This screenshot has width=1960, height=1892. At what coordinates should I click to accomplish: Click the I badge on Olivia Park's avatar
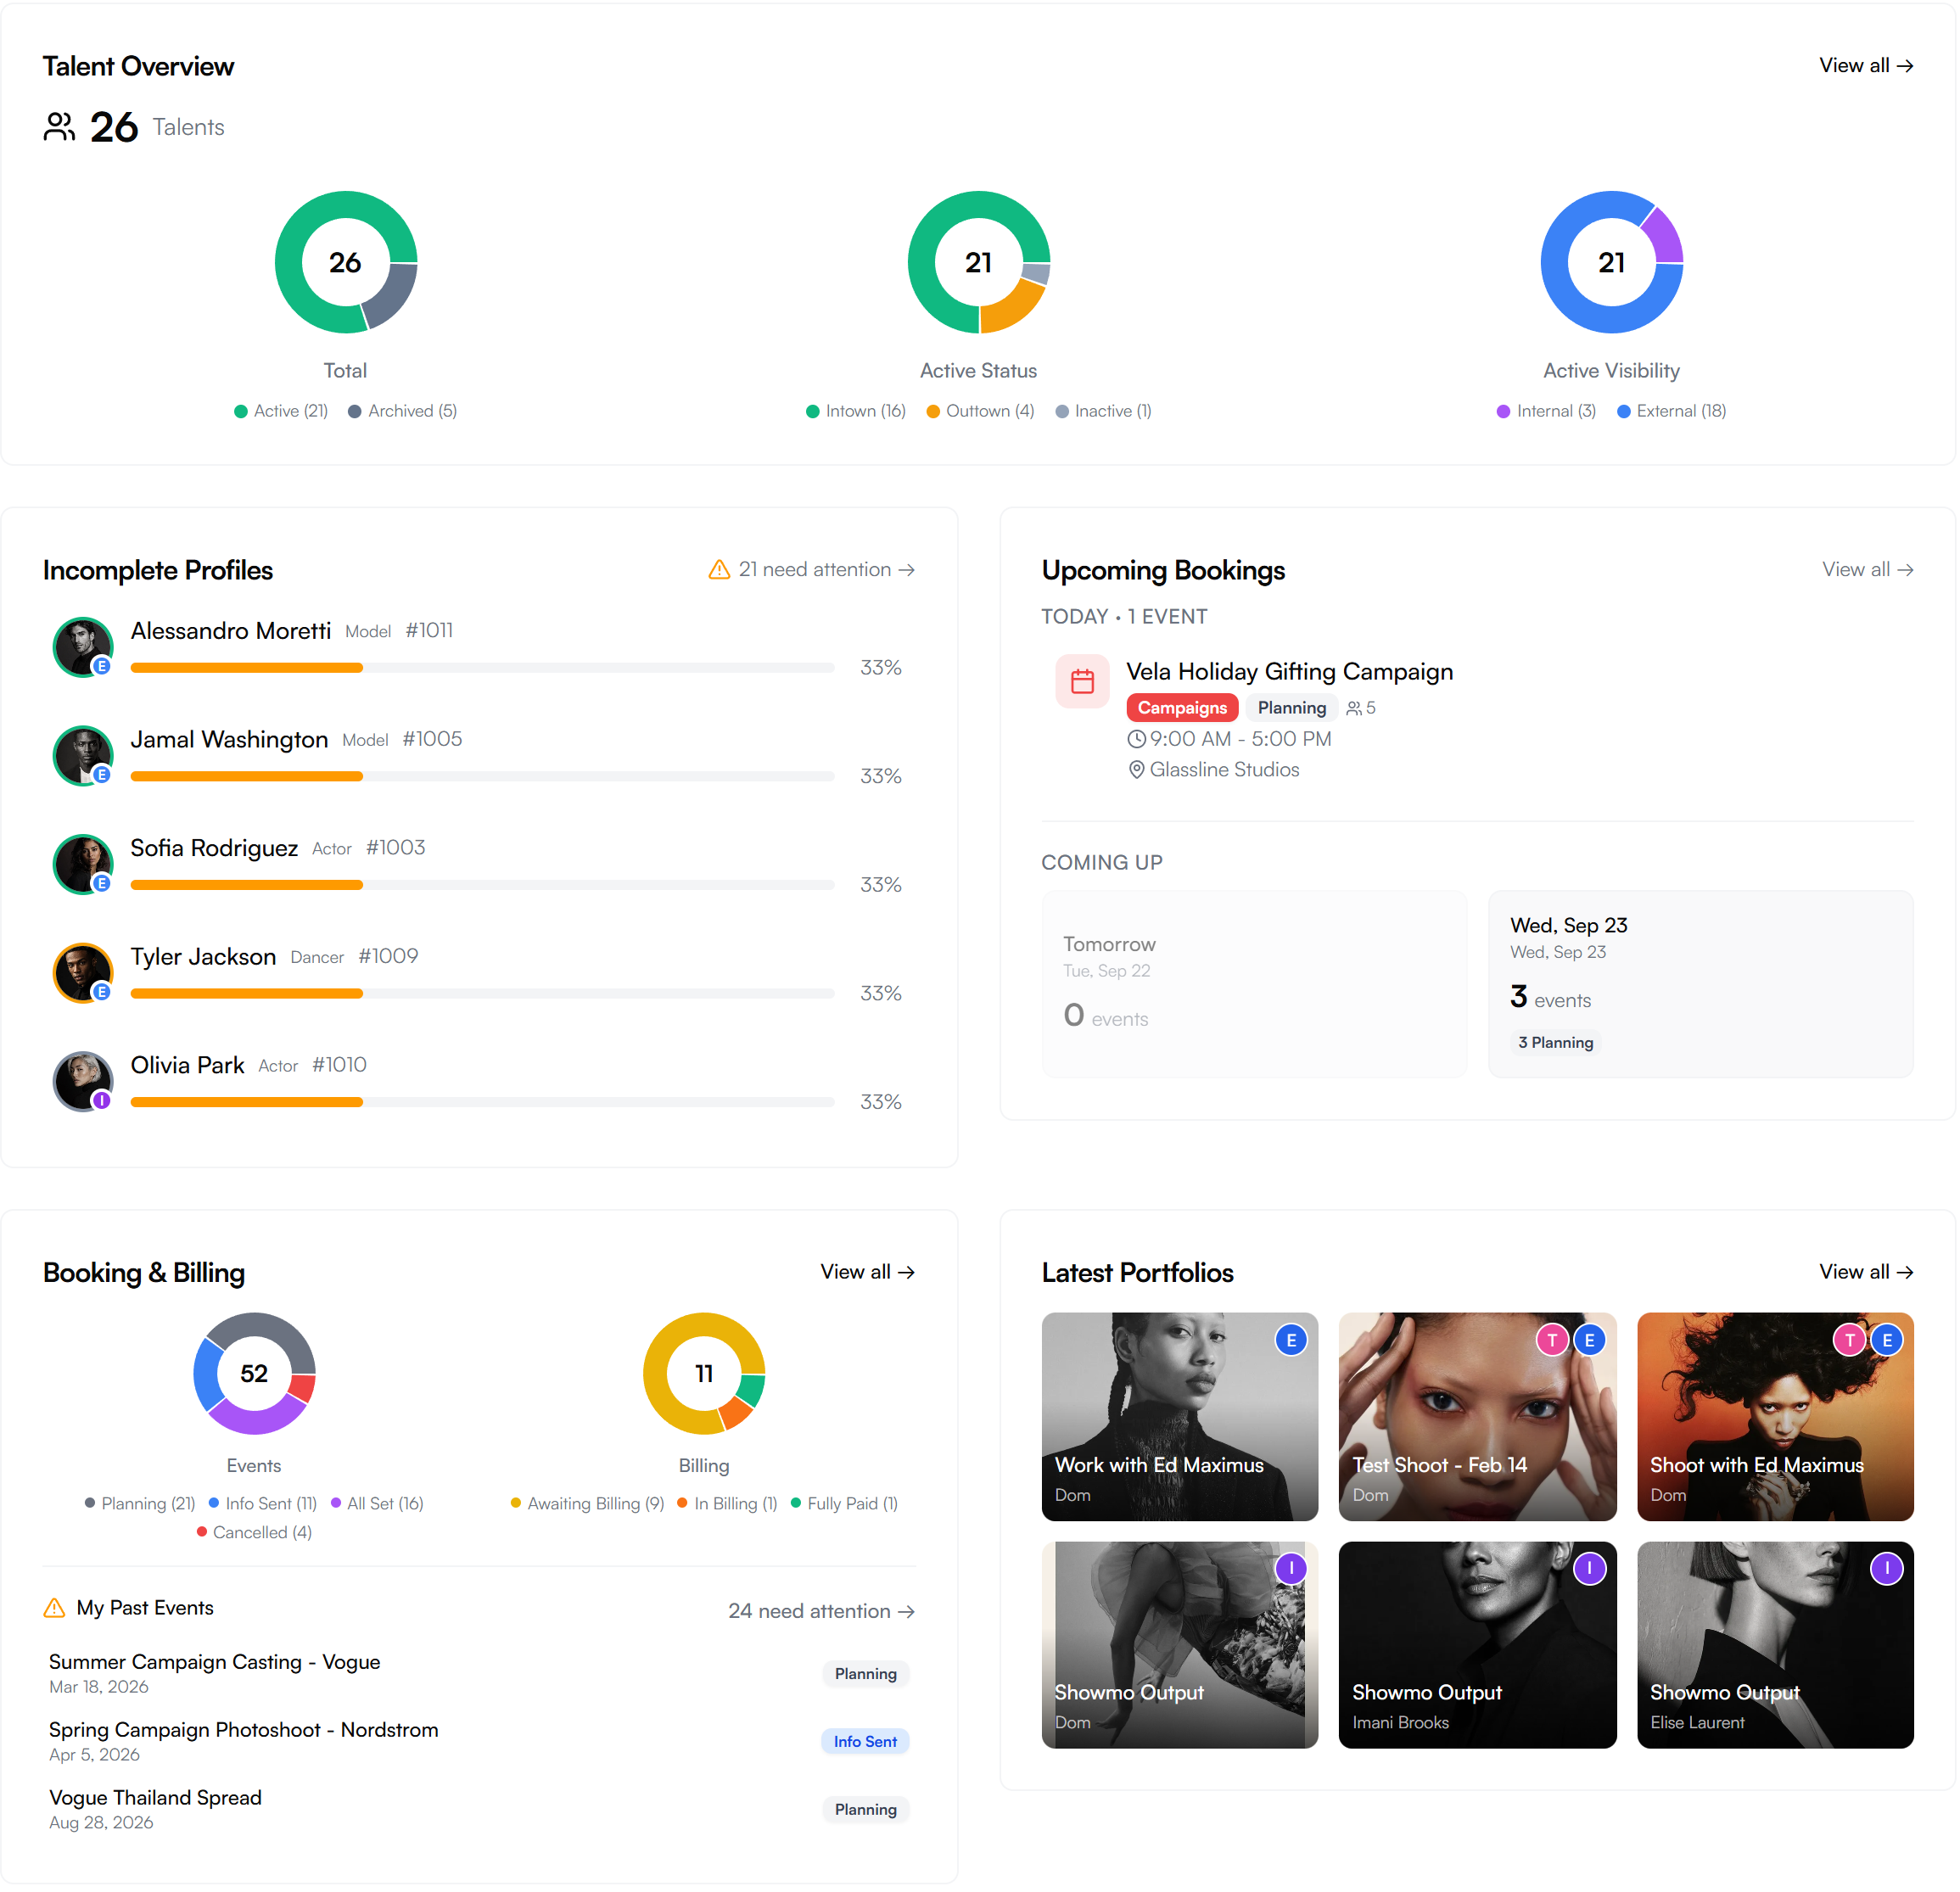pos(101,1101)
